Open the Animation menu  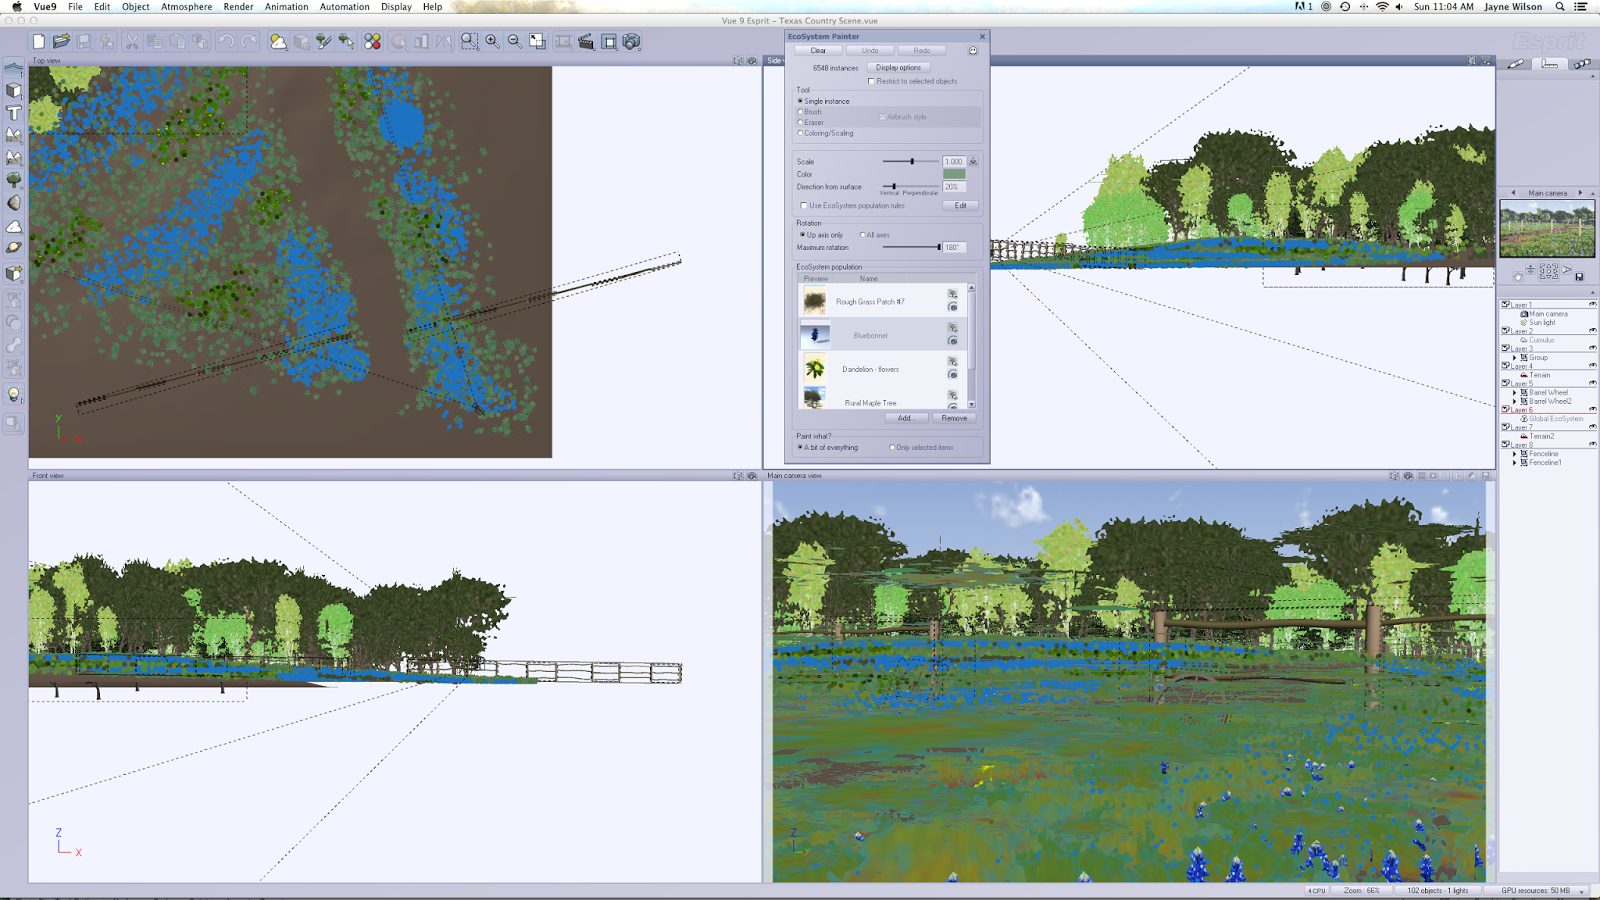tap(286, 7)
